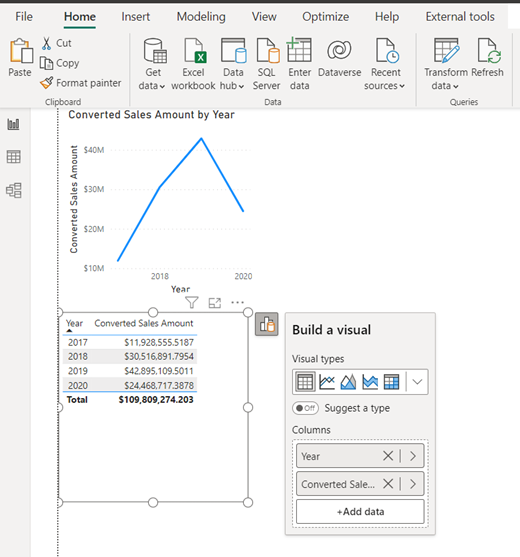Screen dimensions: 520x557
Task: Select Table visual type
Action: coord(305,382)
